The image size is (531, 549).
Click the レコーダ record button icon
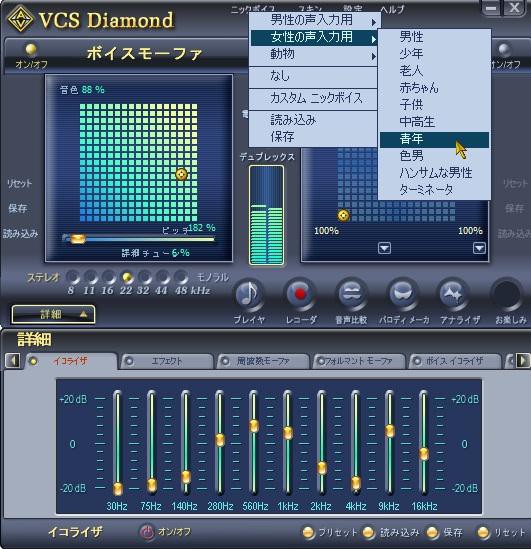pyautogui.click(x=300, y=293)
